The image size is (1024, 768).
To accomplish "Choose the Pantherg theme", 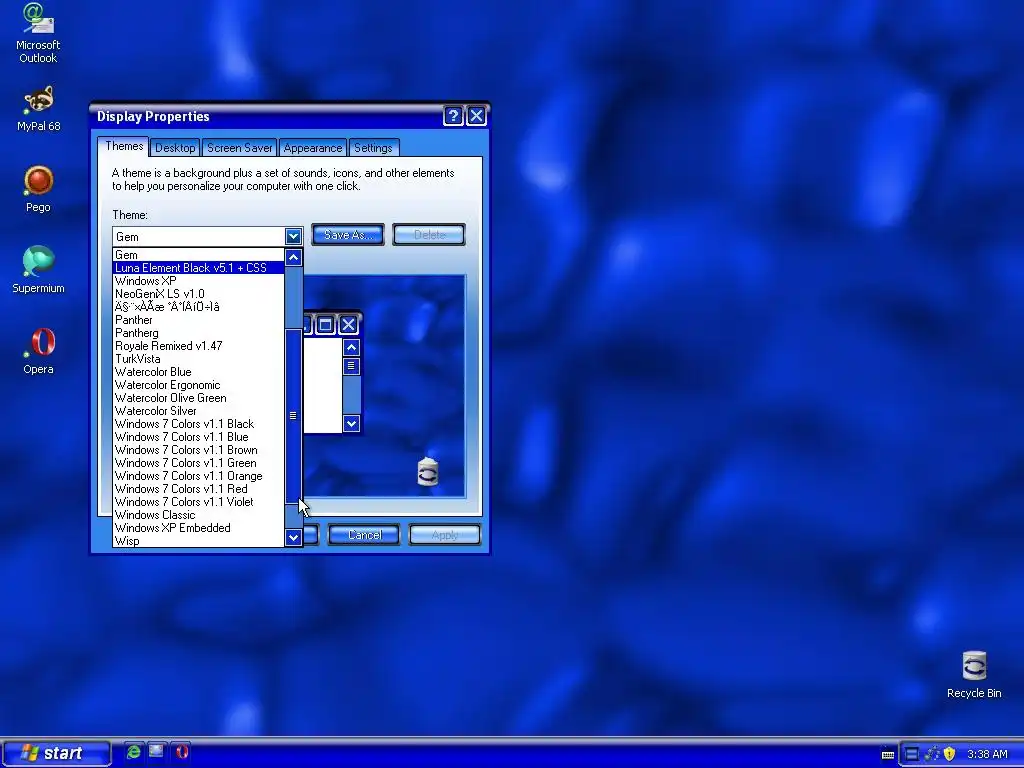I will click(x=199, y=333).
